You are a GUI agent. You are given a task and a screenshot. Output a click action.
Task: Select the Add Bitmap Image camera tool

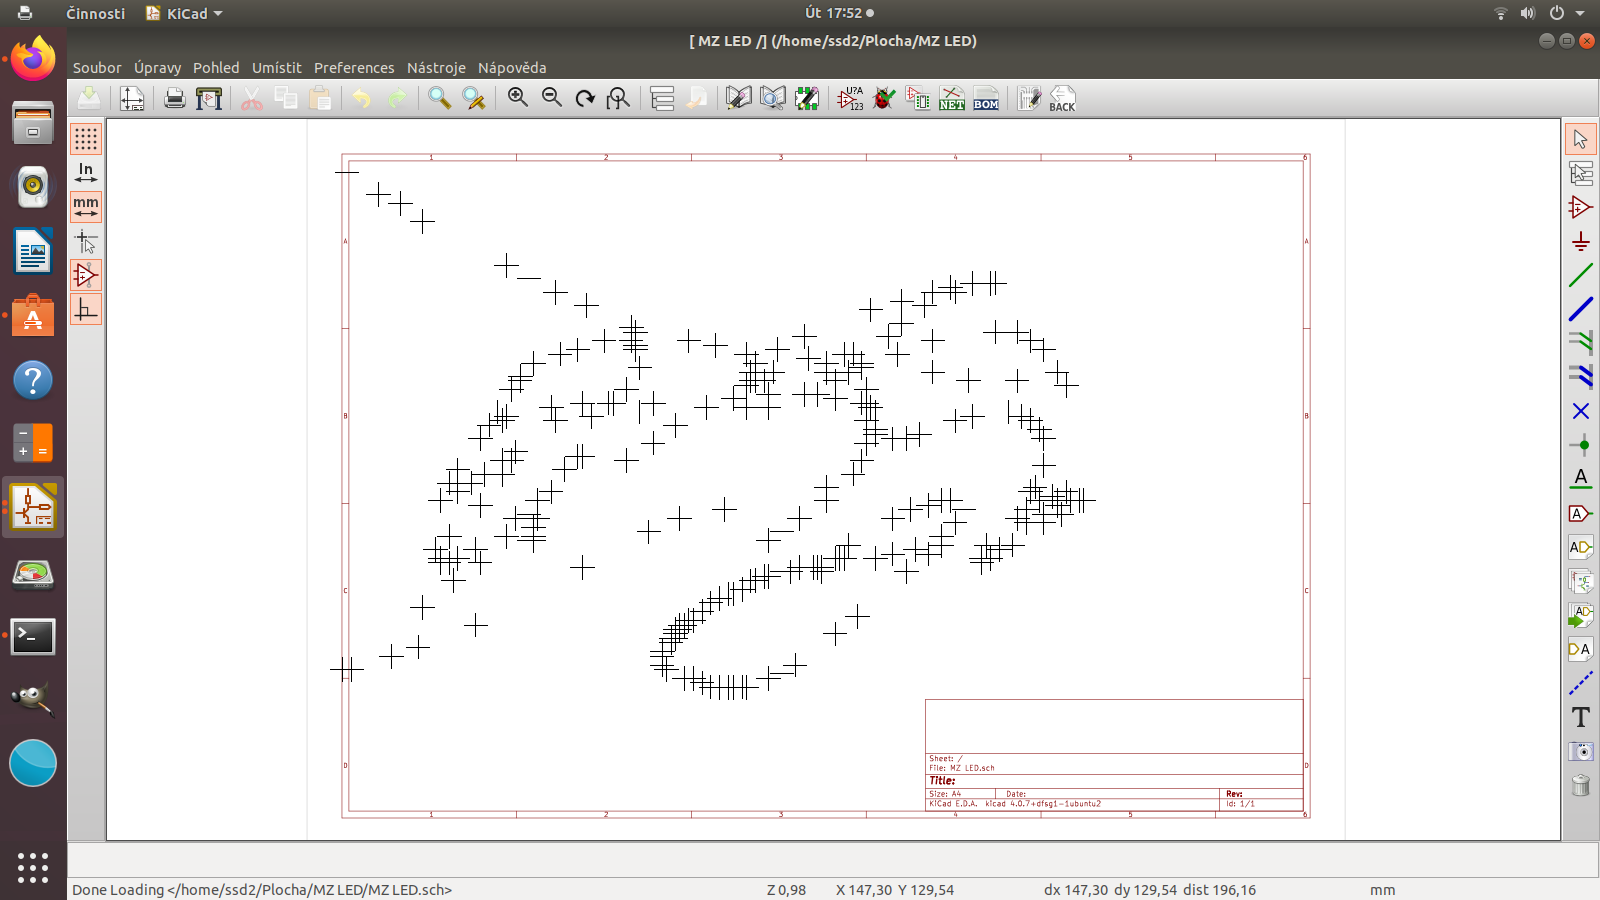point(1581,751)
